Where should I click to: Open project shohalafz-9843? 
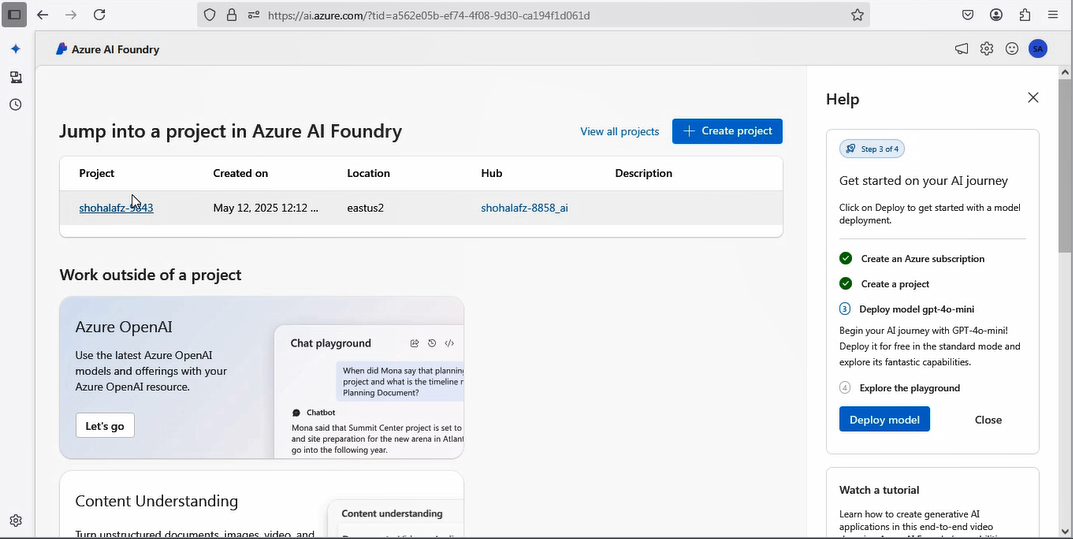pyautogui.click(x=116, y=207)
